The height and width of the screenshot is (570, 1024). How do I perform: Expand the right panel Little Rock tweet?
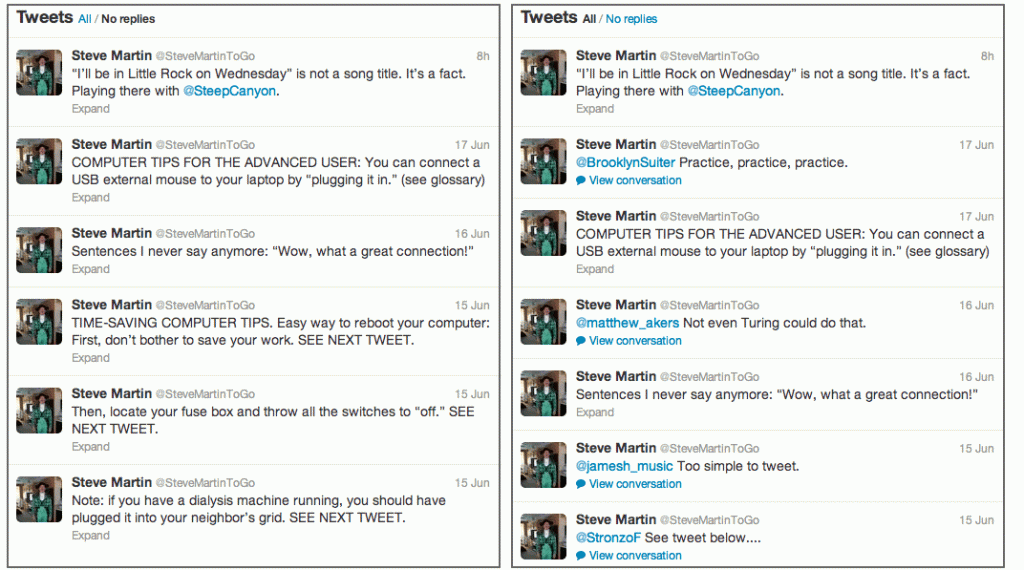point(595,109)
